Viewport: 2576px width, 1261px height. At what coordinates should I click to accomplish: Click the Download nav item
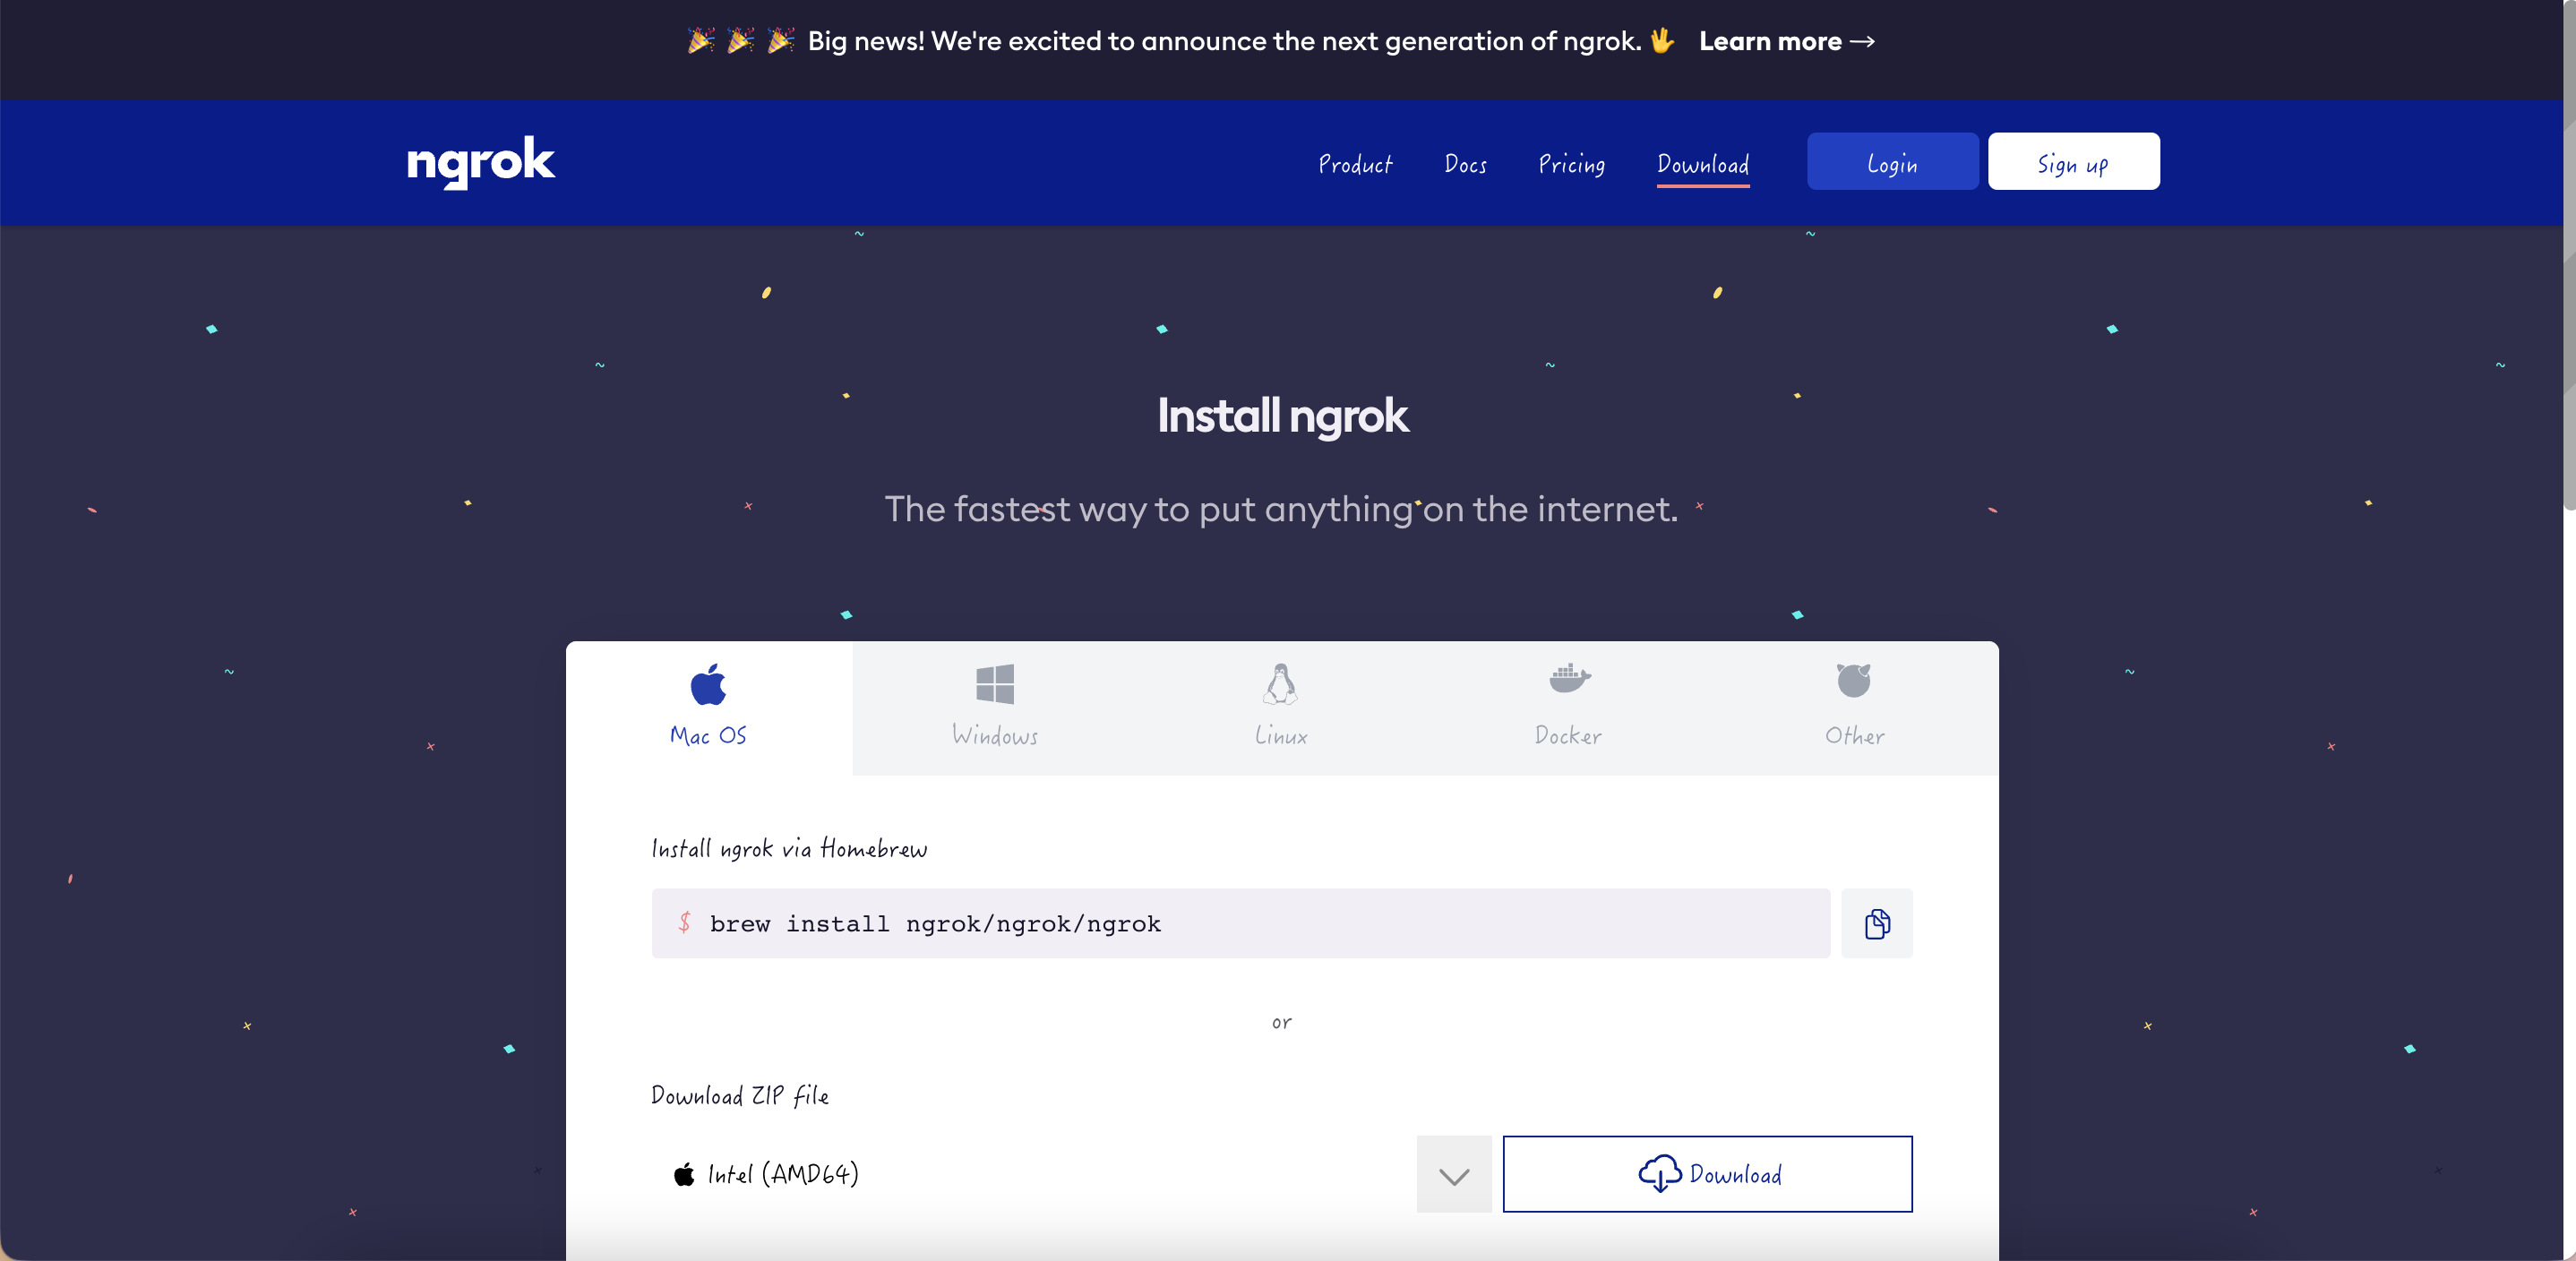point(1702,164)
